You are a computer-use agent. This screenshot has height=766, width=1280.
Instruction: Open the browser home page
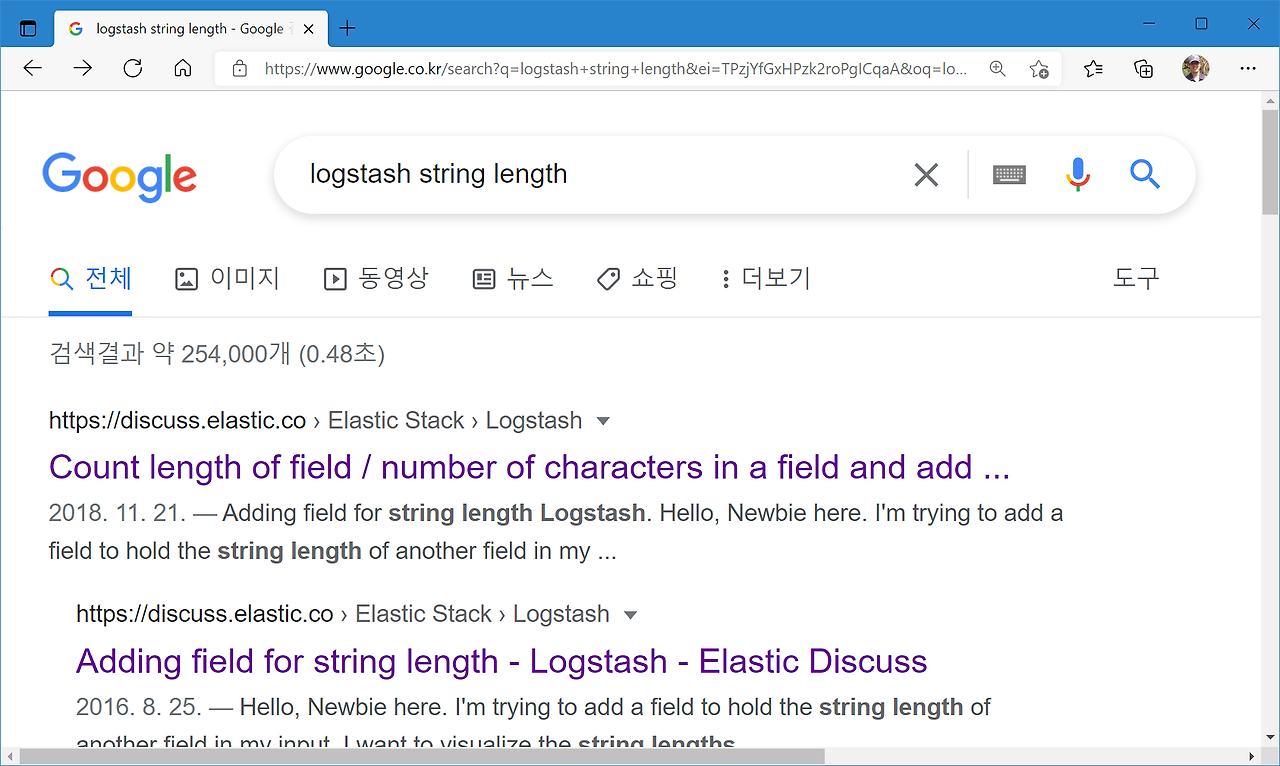pos(182,68)
